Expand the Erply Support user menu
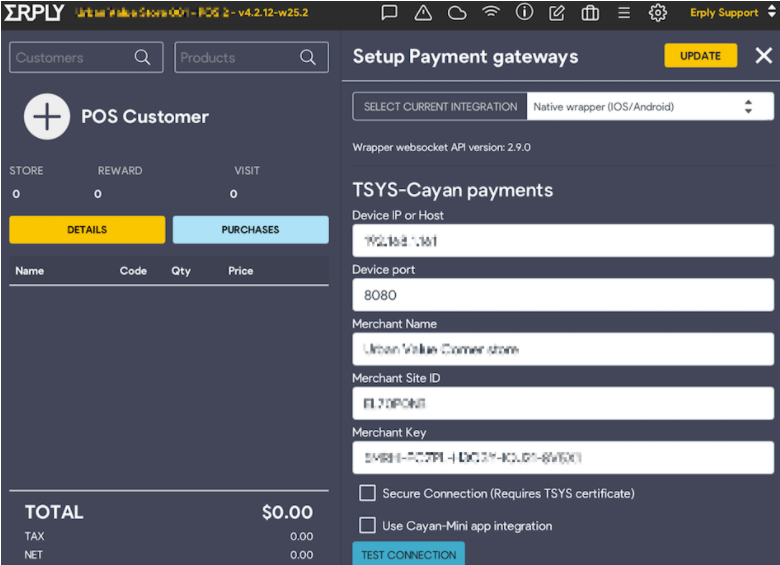This screenshot has width=780, height=565. (x=733, y=12)
